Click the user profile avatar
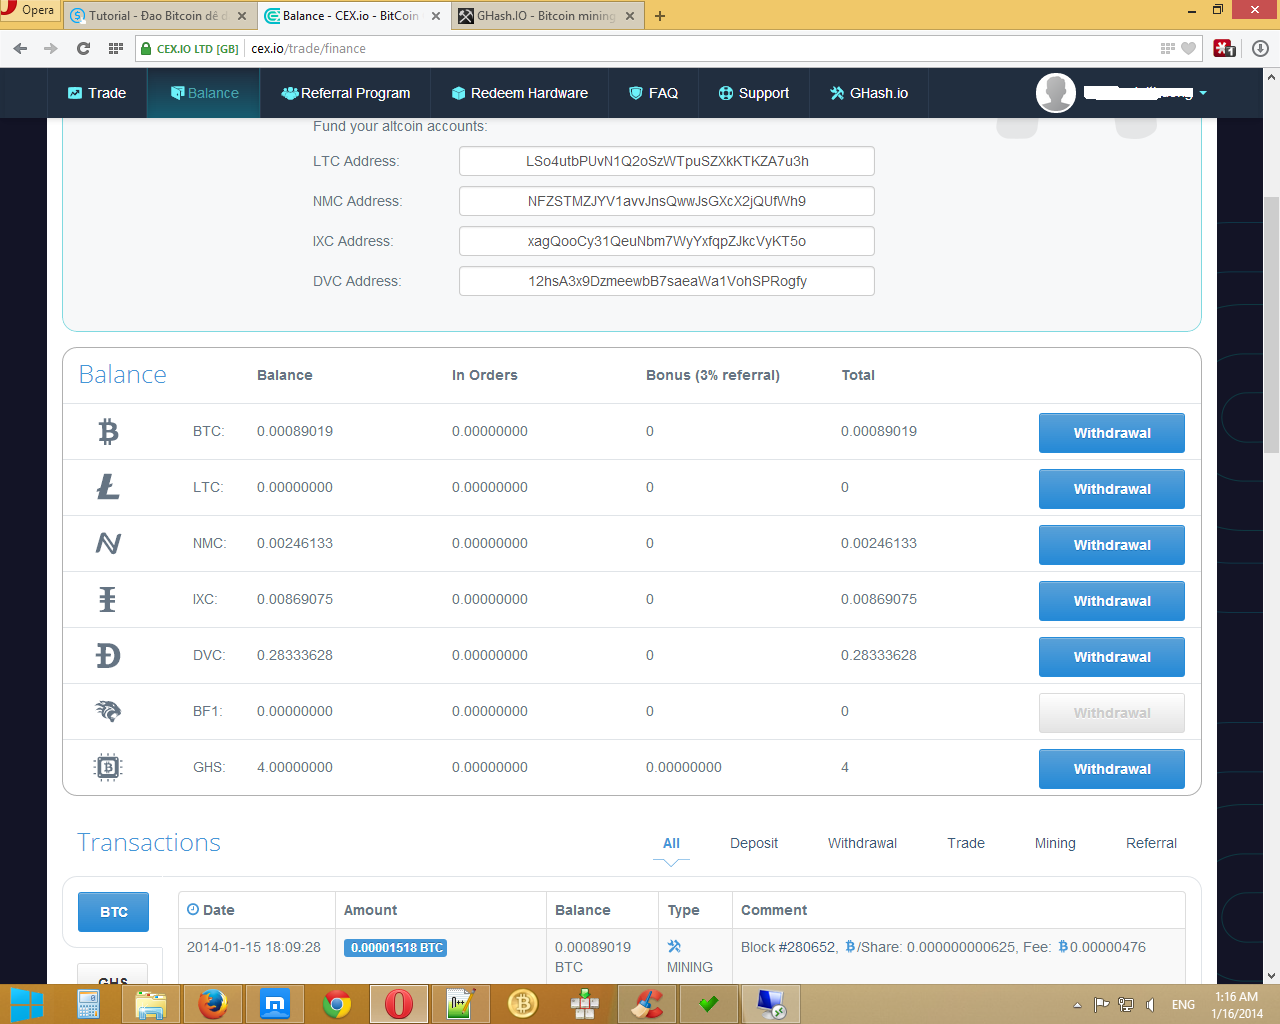Screen dimensions: 1280x1024 click(x=1055, y=93)
